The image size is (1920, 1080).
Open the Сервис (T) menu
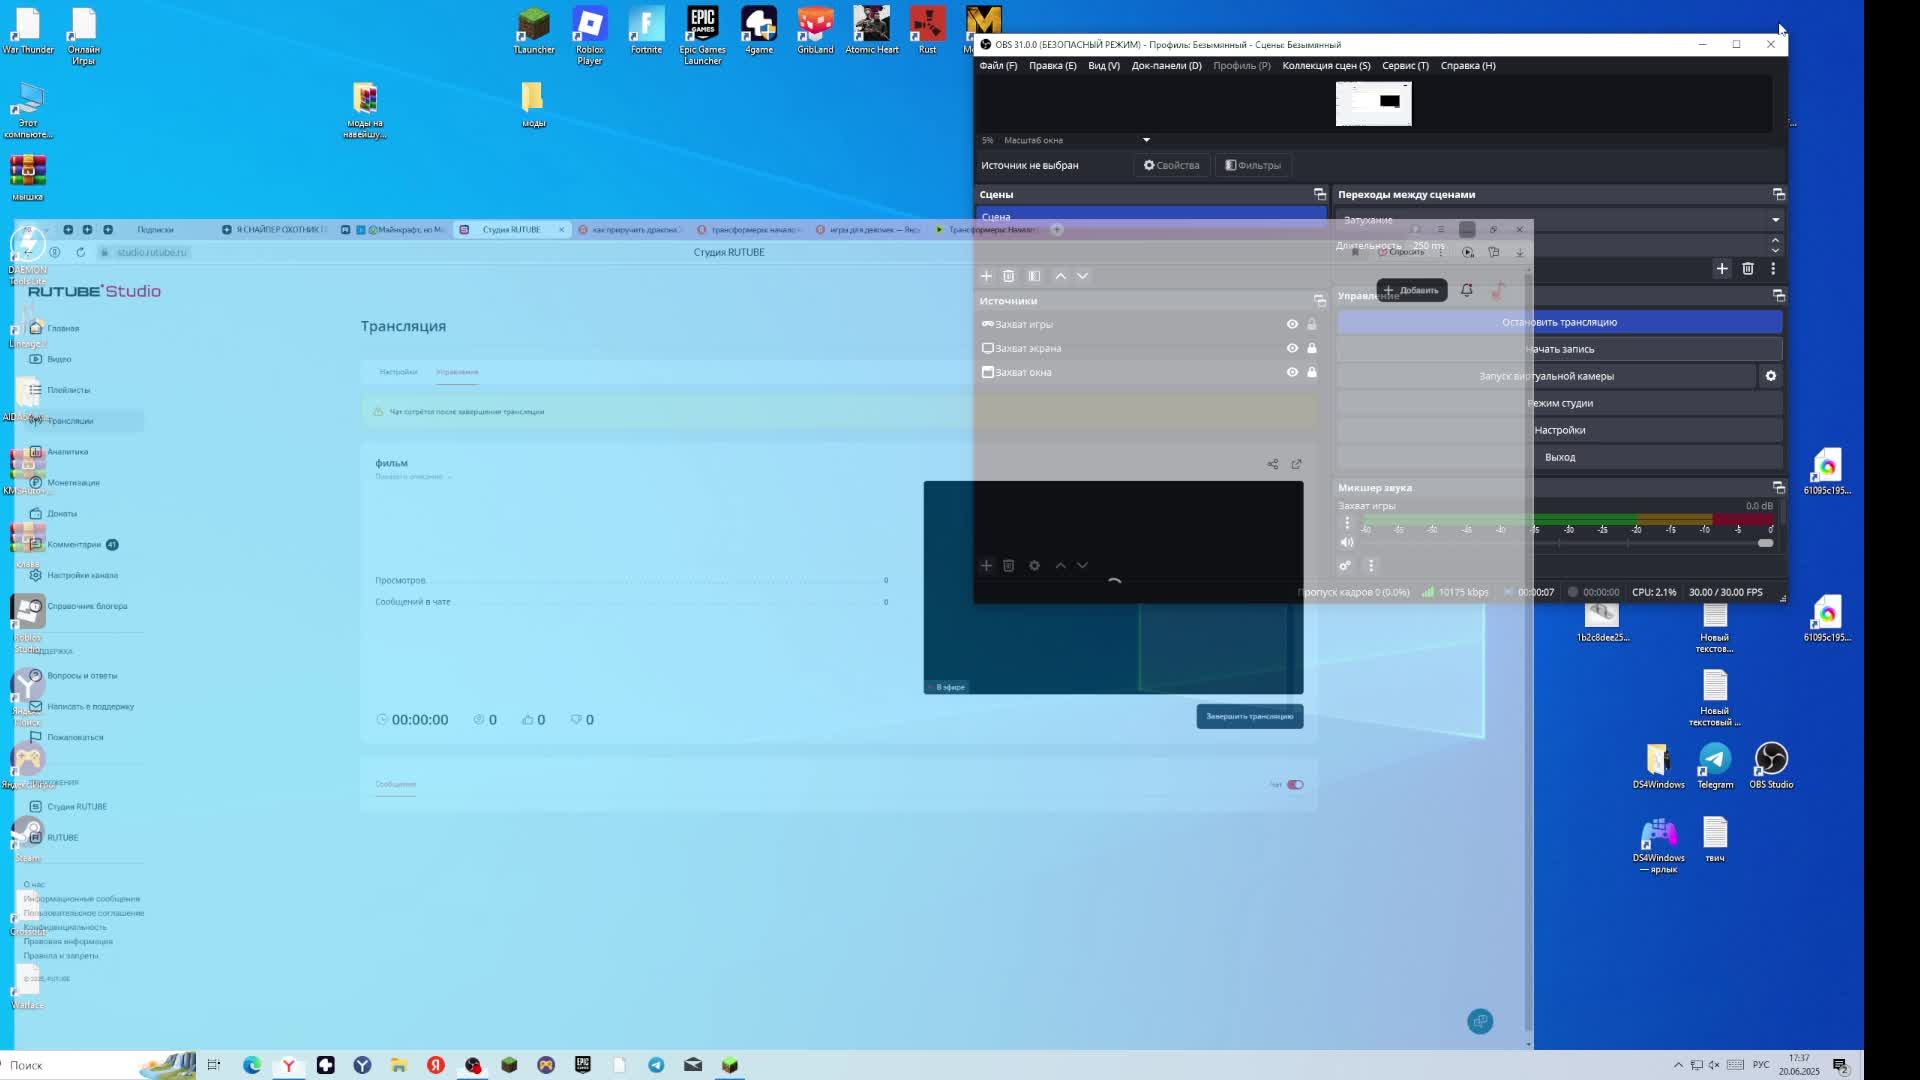(x=1405, y=66)
